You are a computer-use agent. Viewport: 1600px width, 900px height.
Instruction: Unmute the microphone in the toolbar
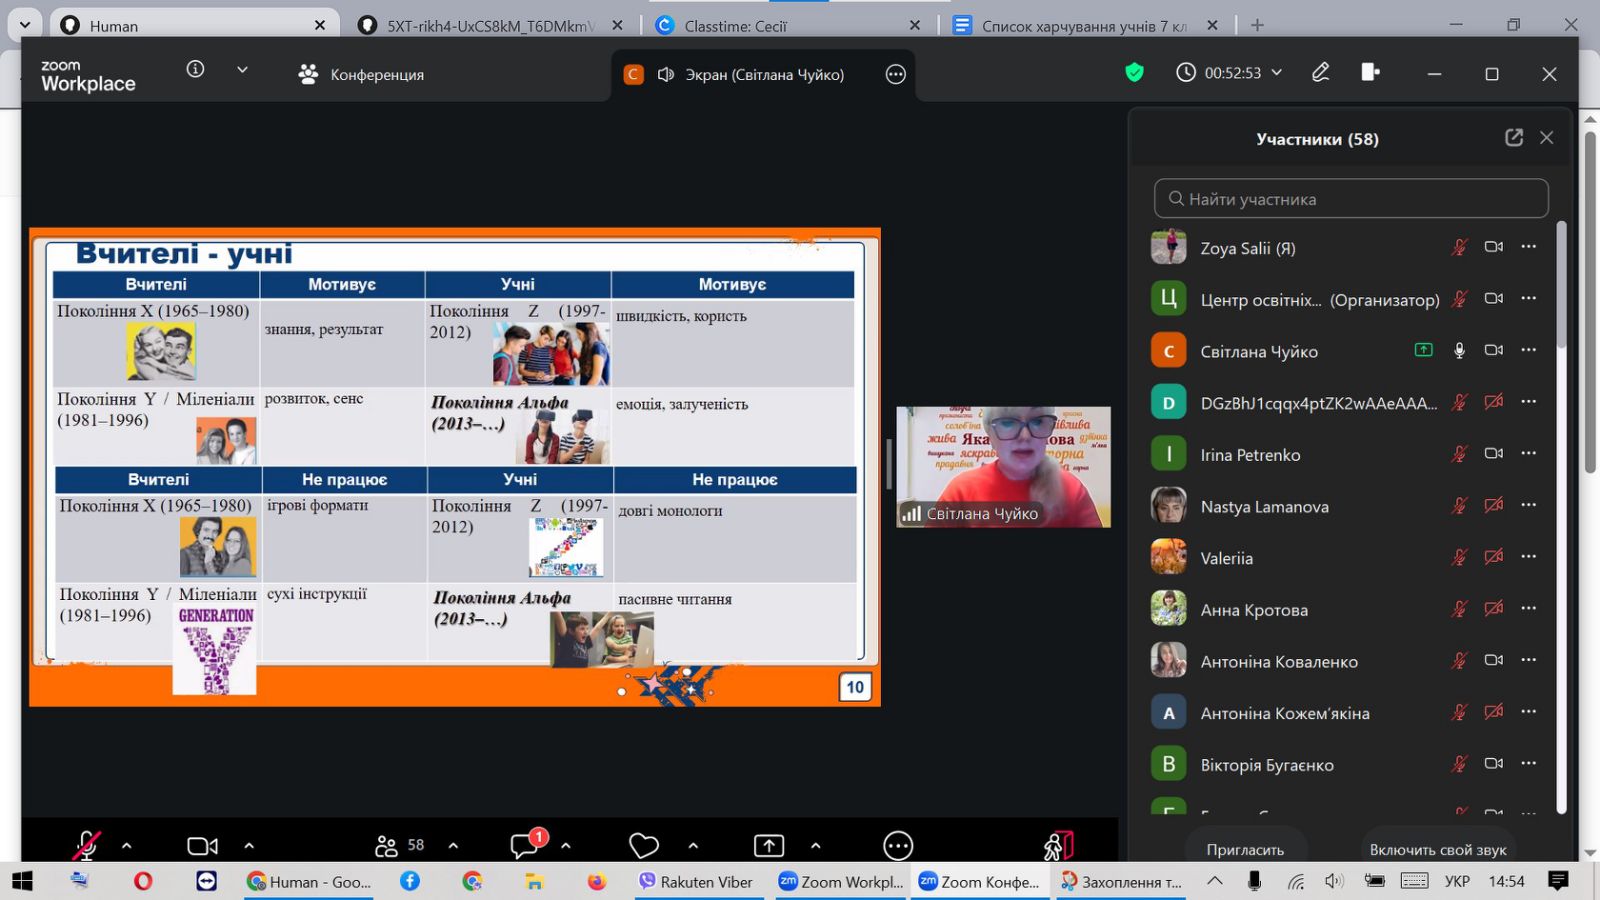pyautogui.click(x=87, y=846)
